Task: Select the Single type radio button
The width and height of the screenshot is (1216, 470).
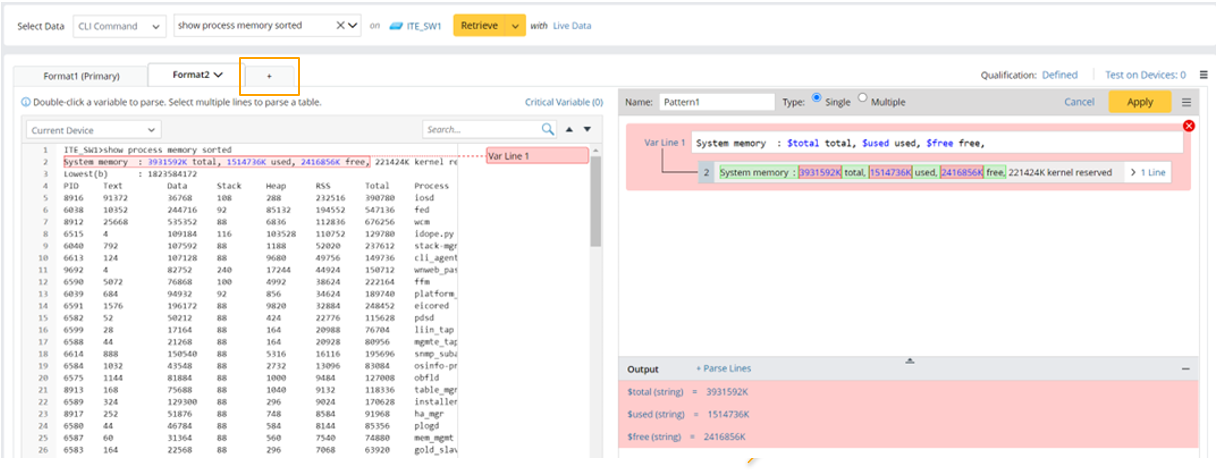Action: [x=817, y=98]
